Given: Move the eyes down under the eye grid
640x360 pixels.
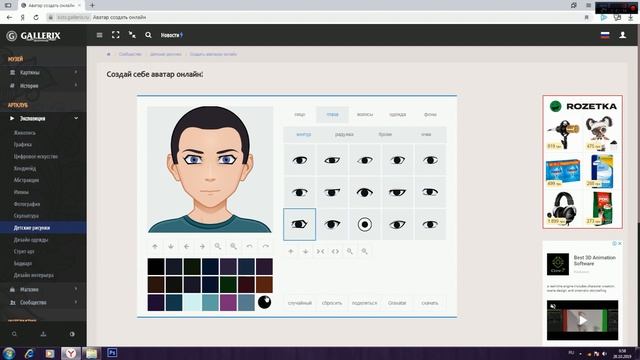Looking at the screenshot, I should (x=305, y=251).
